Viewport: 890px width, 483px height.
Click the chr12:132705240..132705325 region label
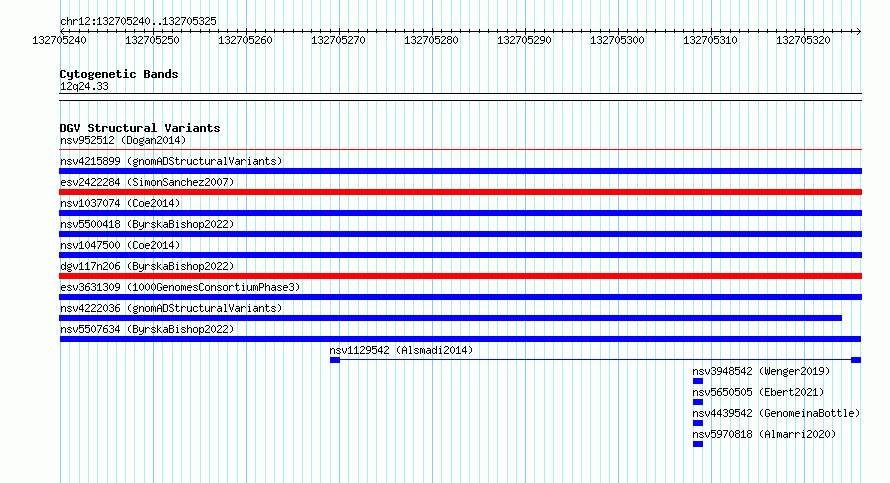pyautogui.click(x=138, y=22)
